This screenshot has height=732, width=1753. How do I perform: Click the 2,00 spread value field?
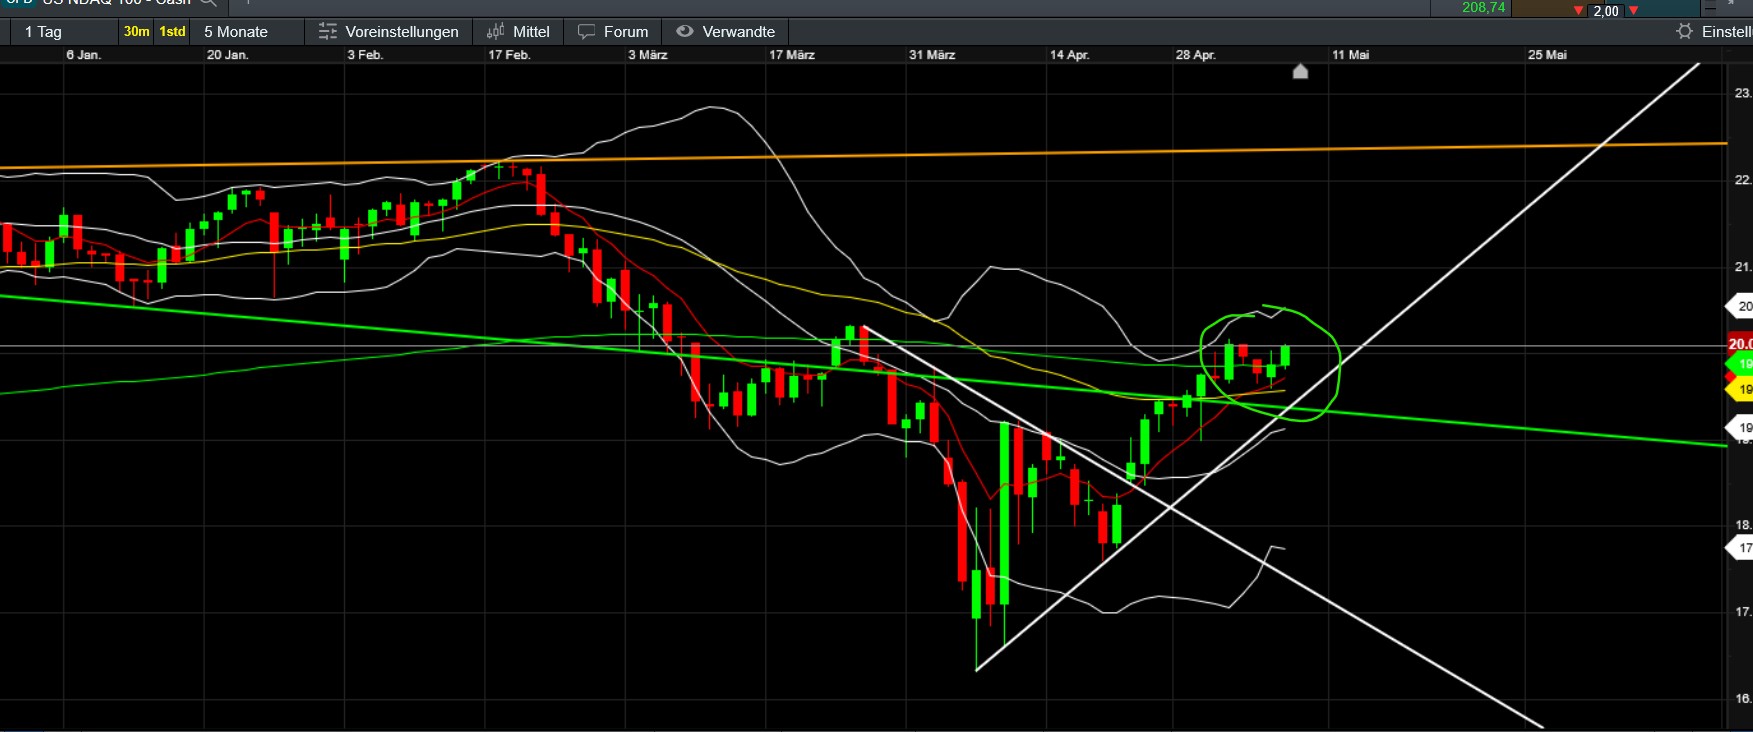(x=1606, y=11)
